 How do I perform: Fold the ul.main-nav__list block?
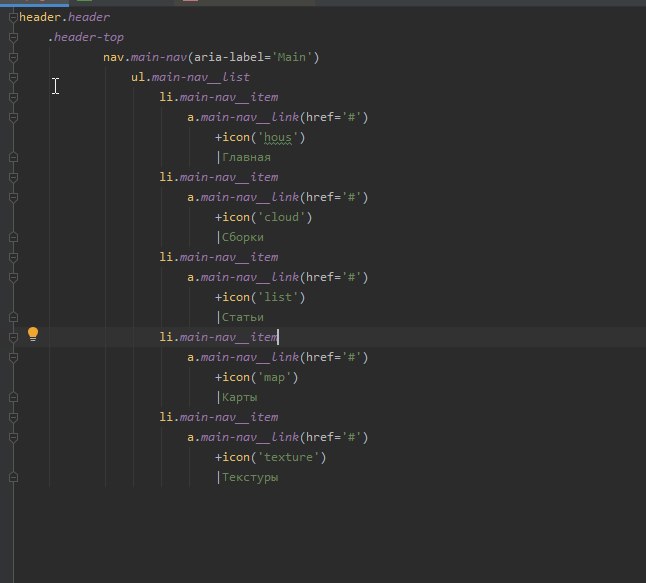(13, 77)
